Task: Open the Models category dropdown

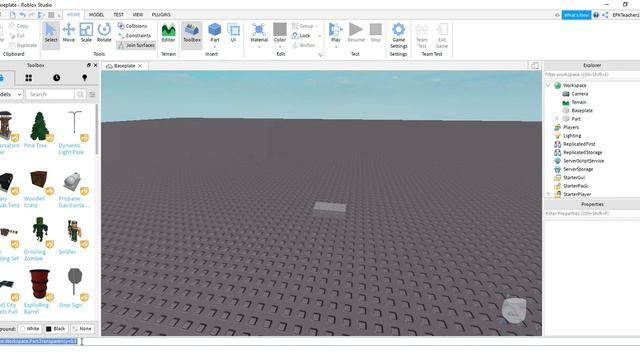Action: pos(11,94)
